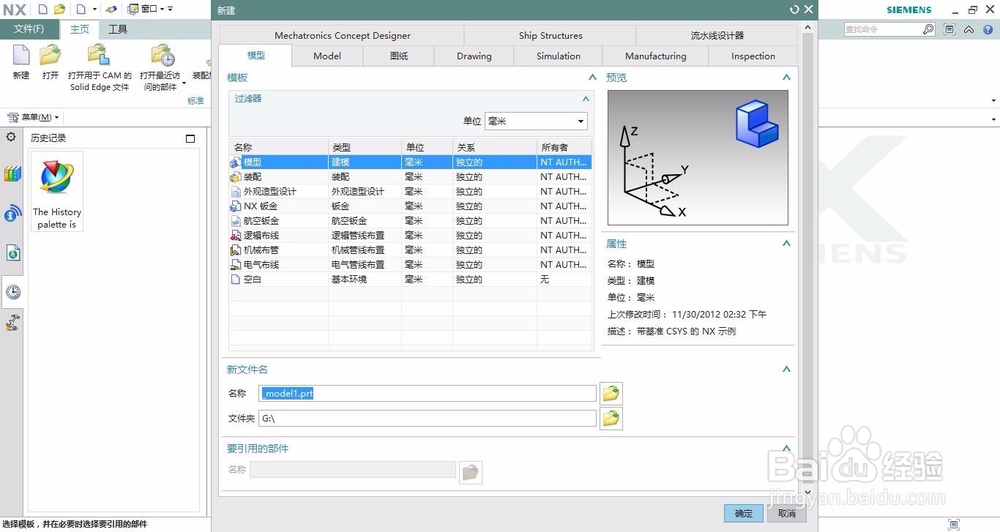Click the disabled part-reference folder icon
Image resolution: width=1000 pixels, height=532 pixels.
tap(470, 473)
